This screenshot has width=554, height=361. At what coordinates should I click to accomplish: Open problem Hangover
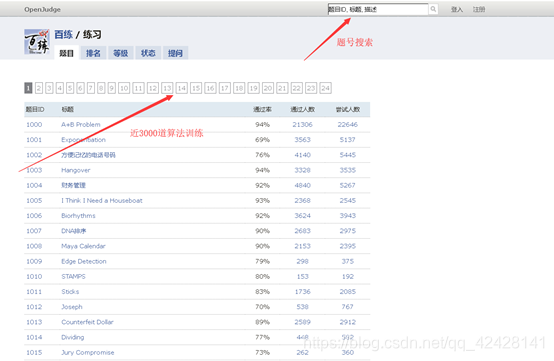pos(76,170)
